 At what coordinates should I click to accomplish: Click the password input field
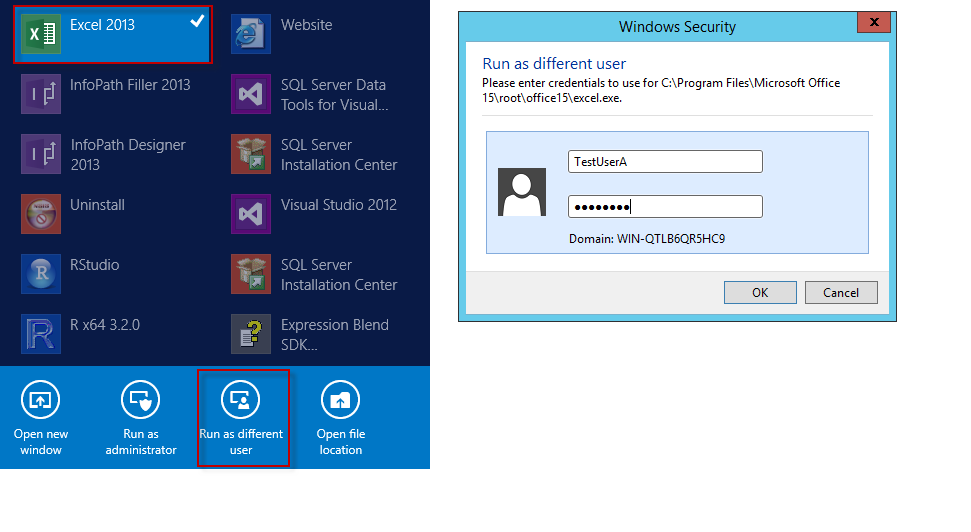pos(665,207)
